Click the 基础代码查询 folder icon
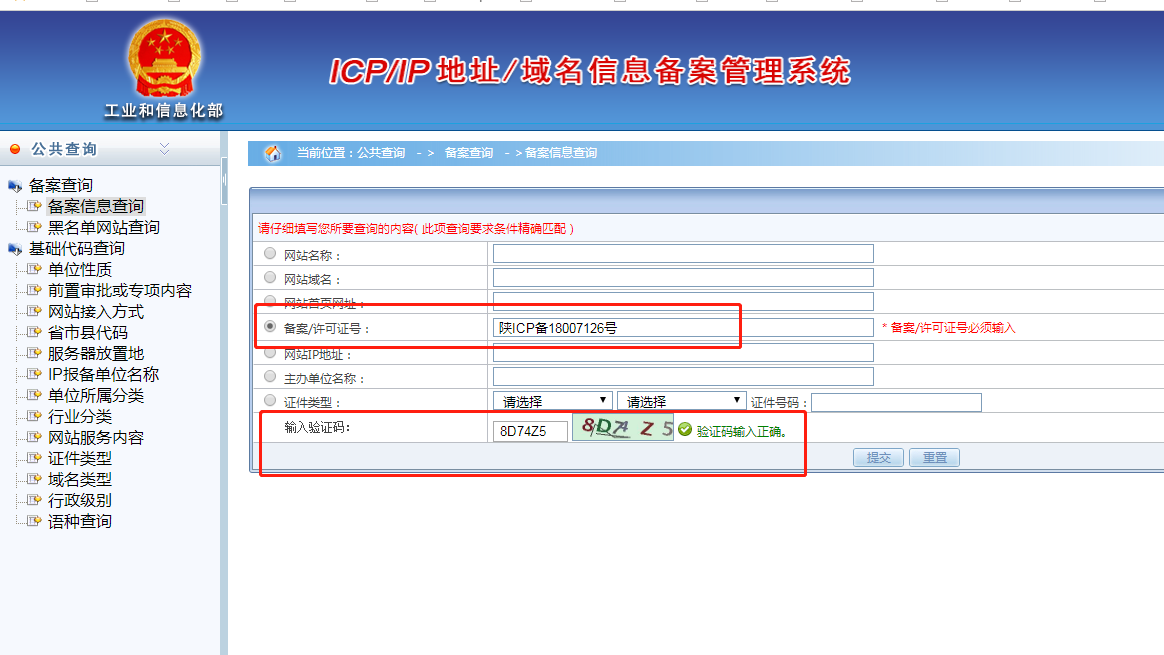This screenshot has height=655, width=1164. pyautogui.click(x=15, y=249)
